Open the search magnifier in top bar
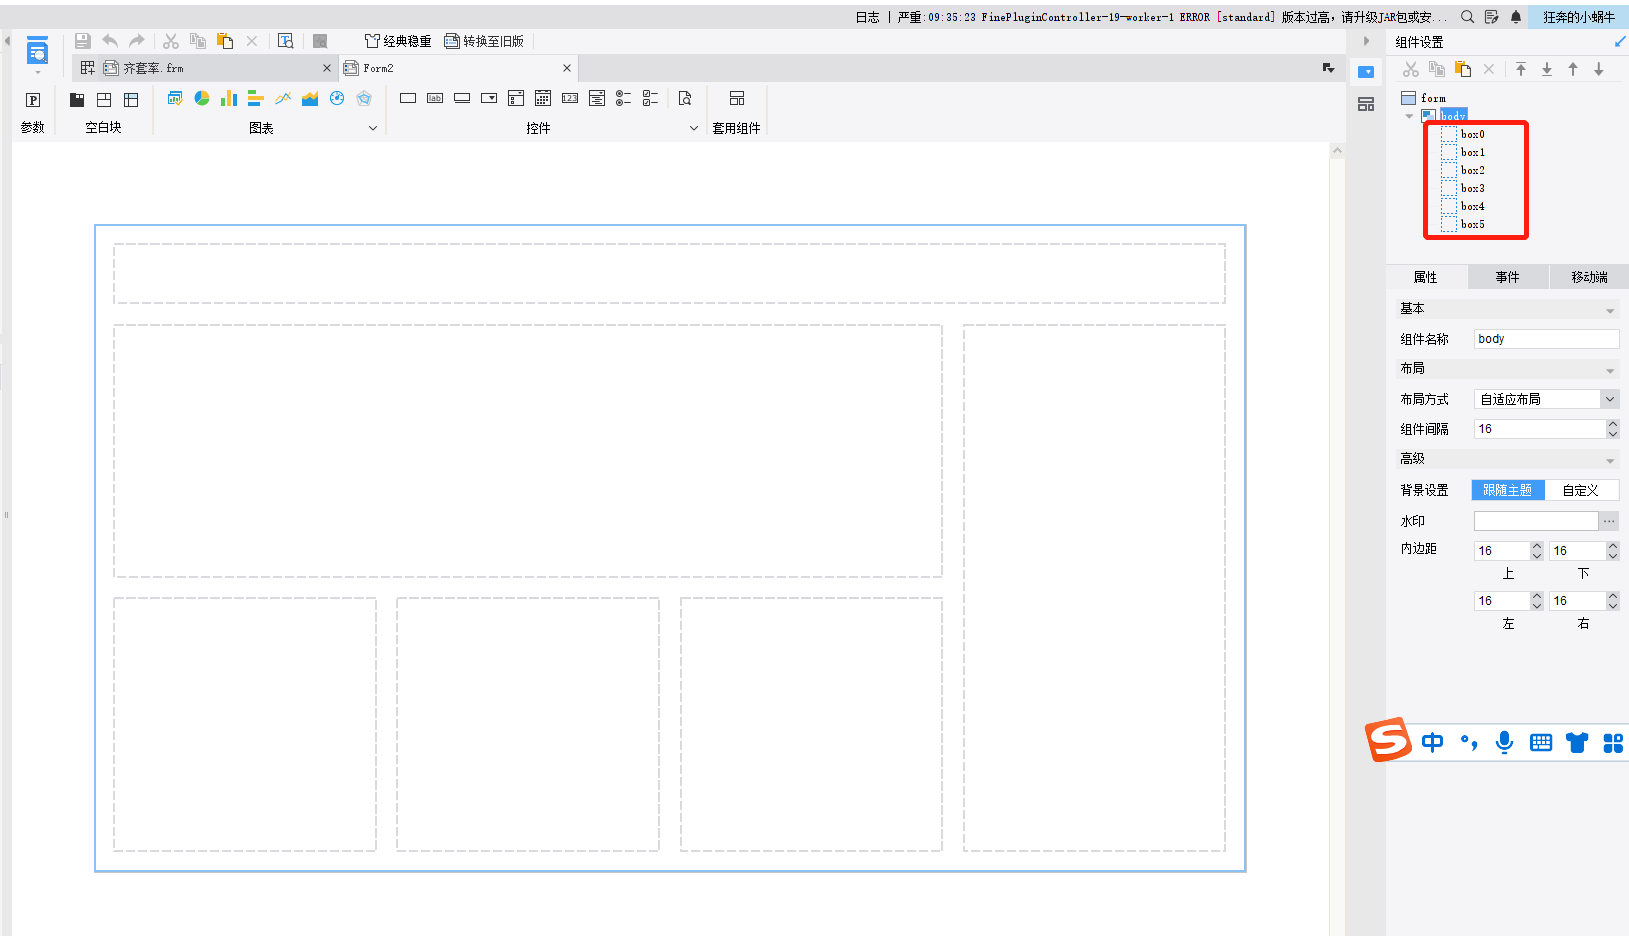This screenshot has height=936, width=1629. click(x=1467, y=17)
